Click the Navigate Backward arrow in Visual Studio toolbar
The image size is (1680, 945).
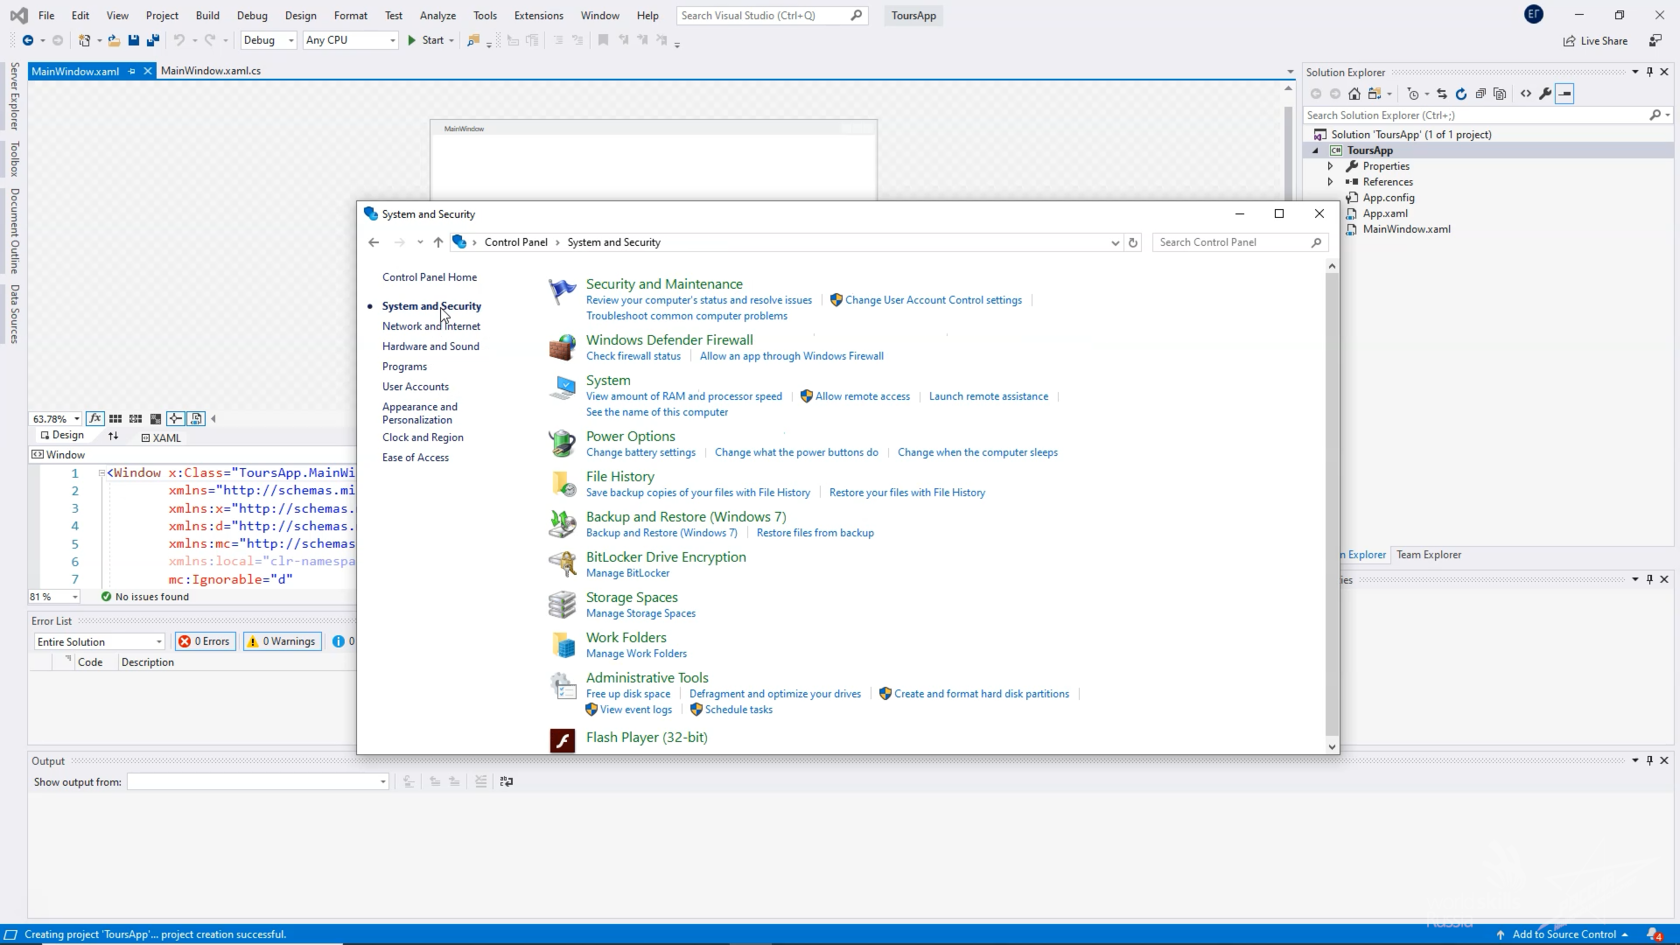coord(28,40)
